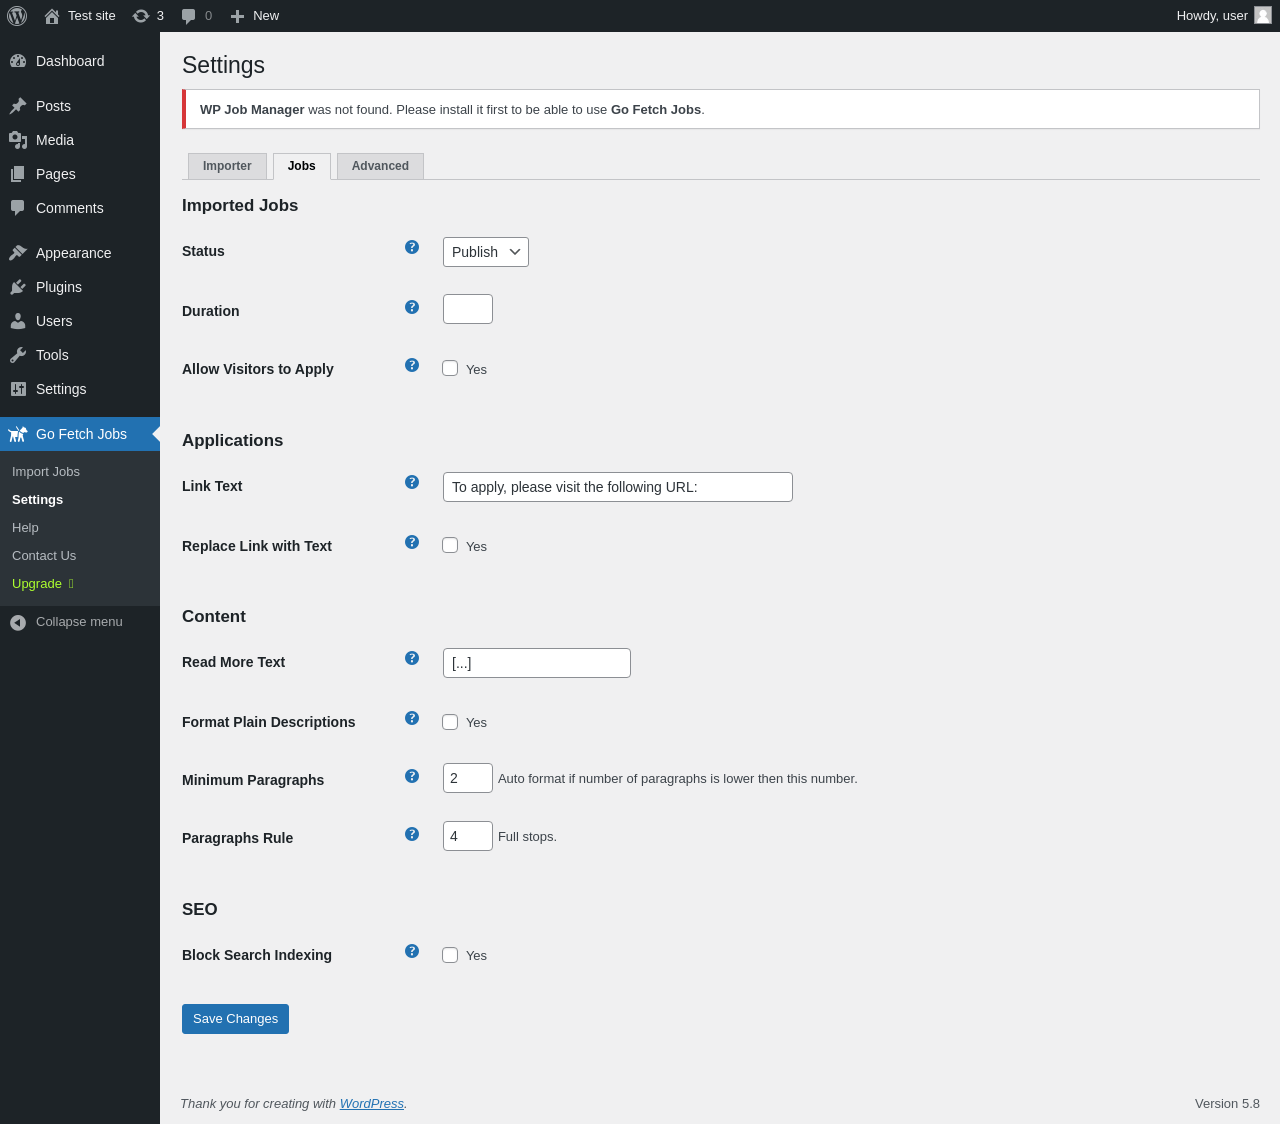Click help icon for Block Search Indexing
Screen dimensions: 1280x1124
[x=412, y=951]
